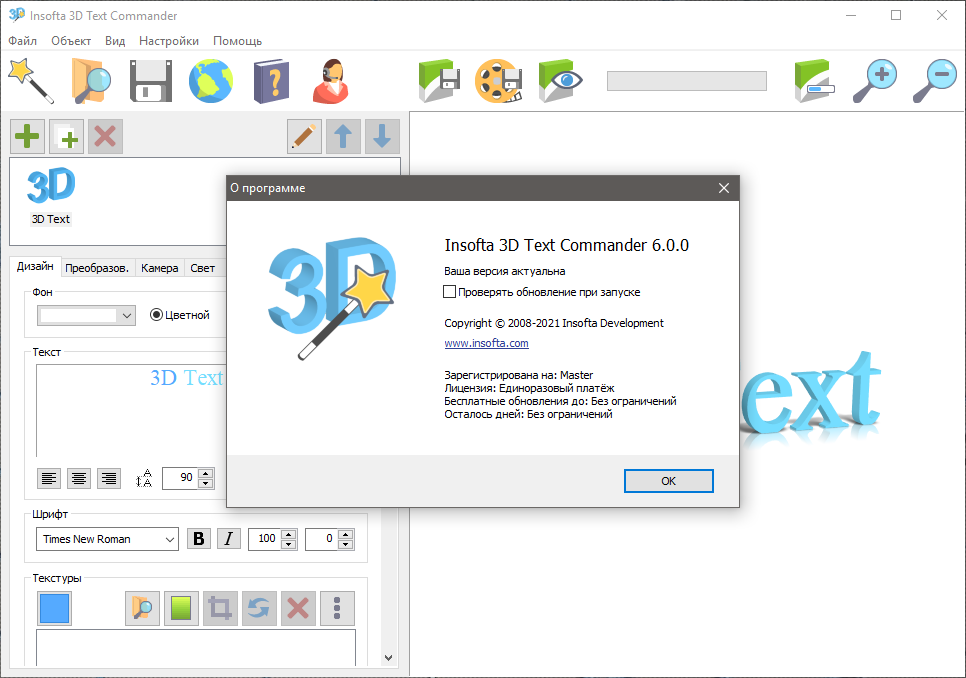Save project with the floppy disk icon
The image size is (966, 678).
click(x=150, y=81)
